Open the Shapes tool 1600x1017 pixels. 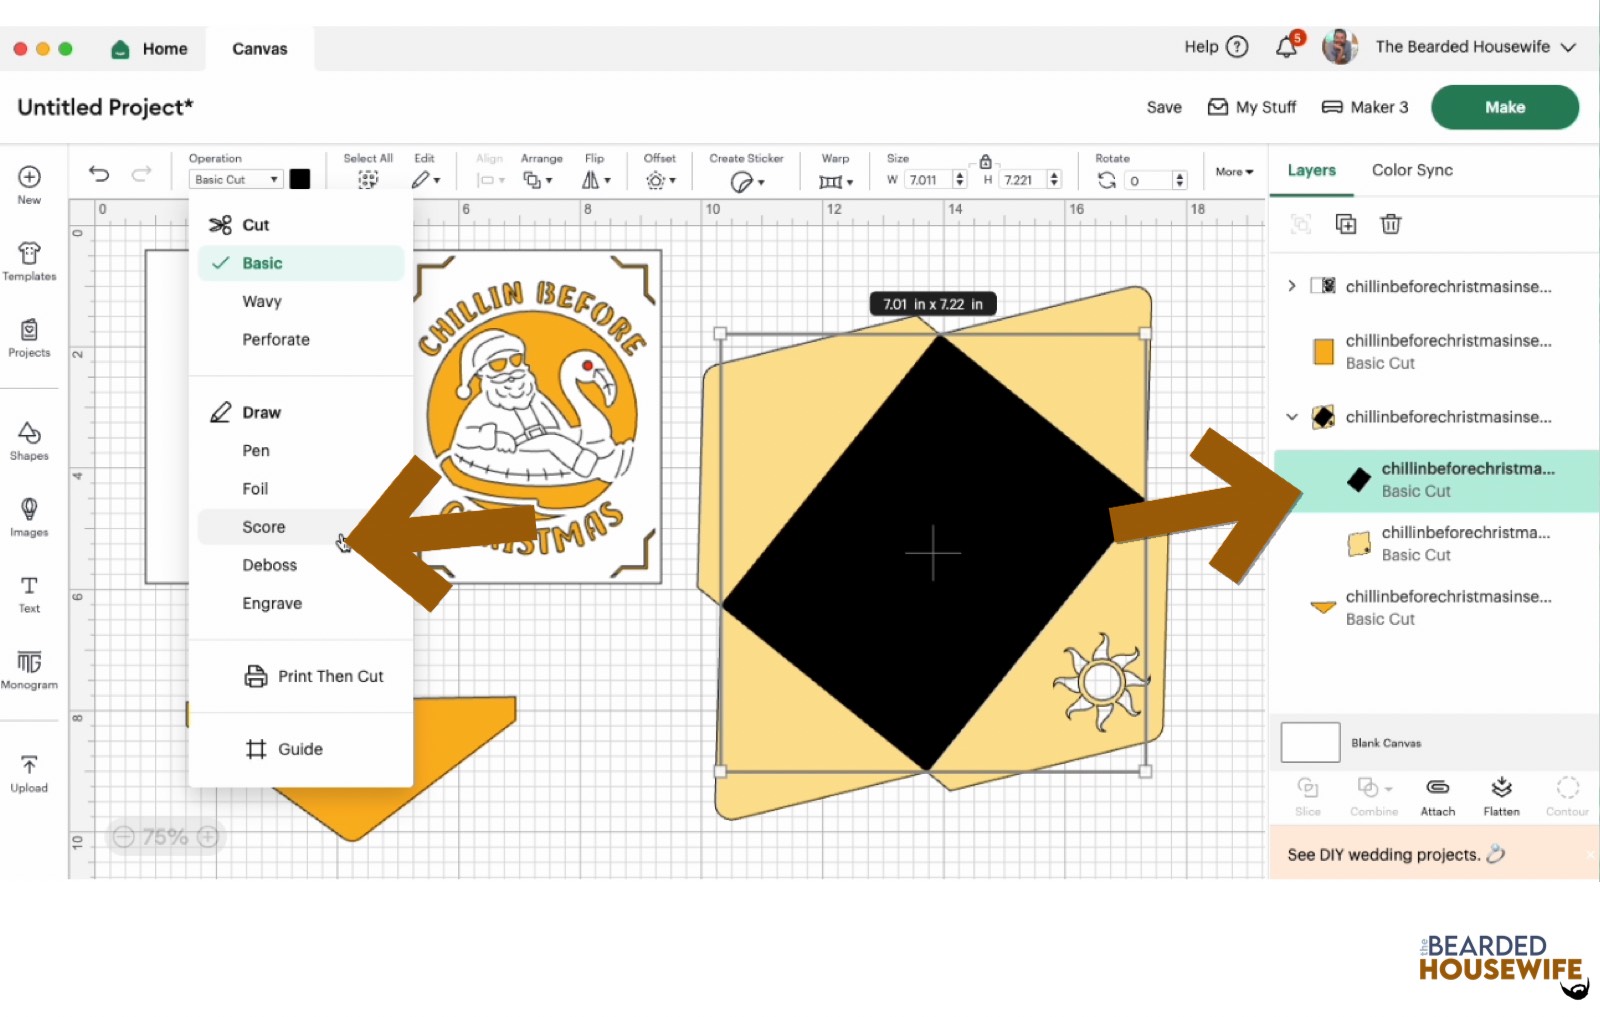point(29,441)
